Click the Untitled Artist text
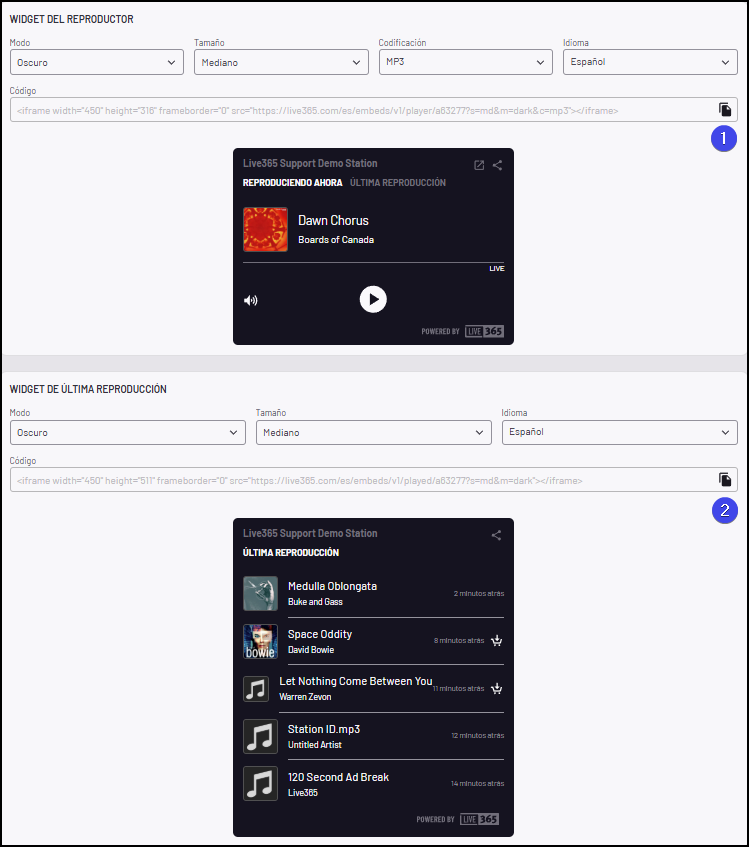The width and height of the screenshot is (749, 847). click(x=315, y=745)
